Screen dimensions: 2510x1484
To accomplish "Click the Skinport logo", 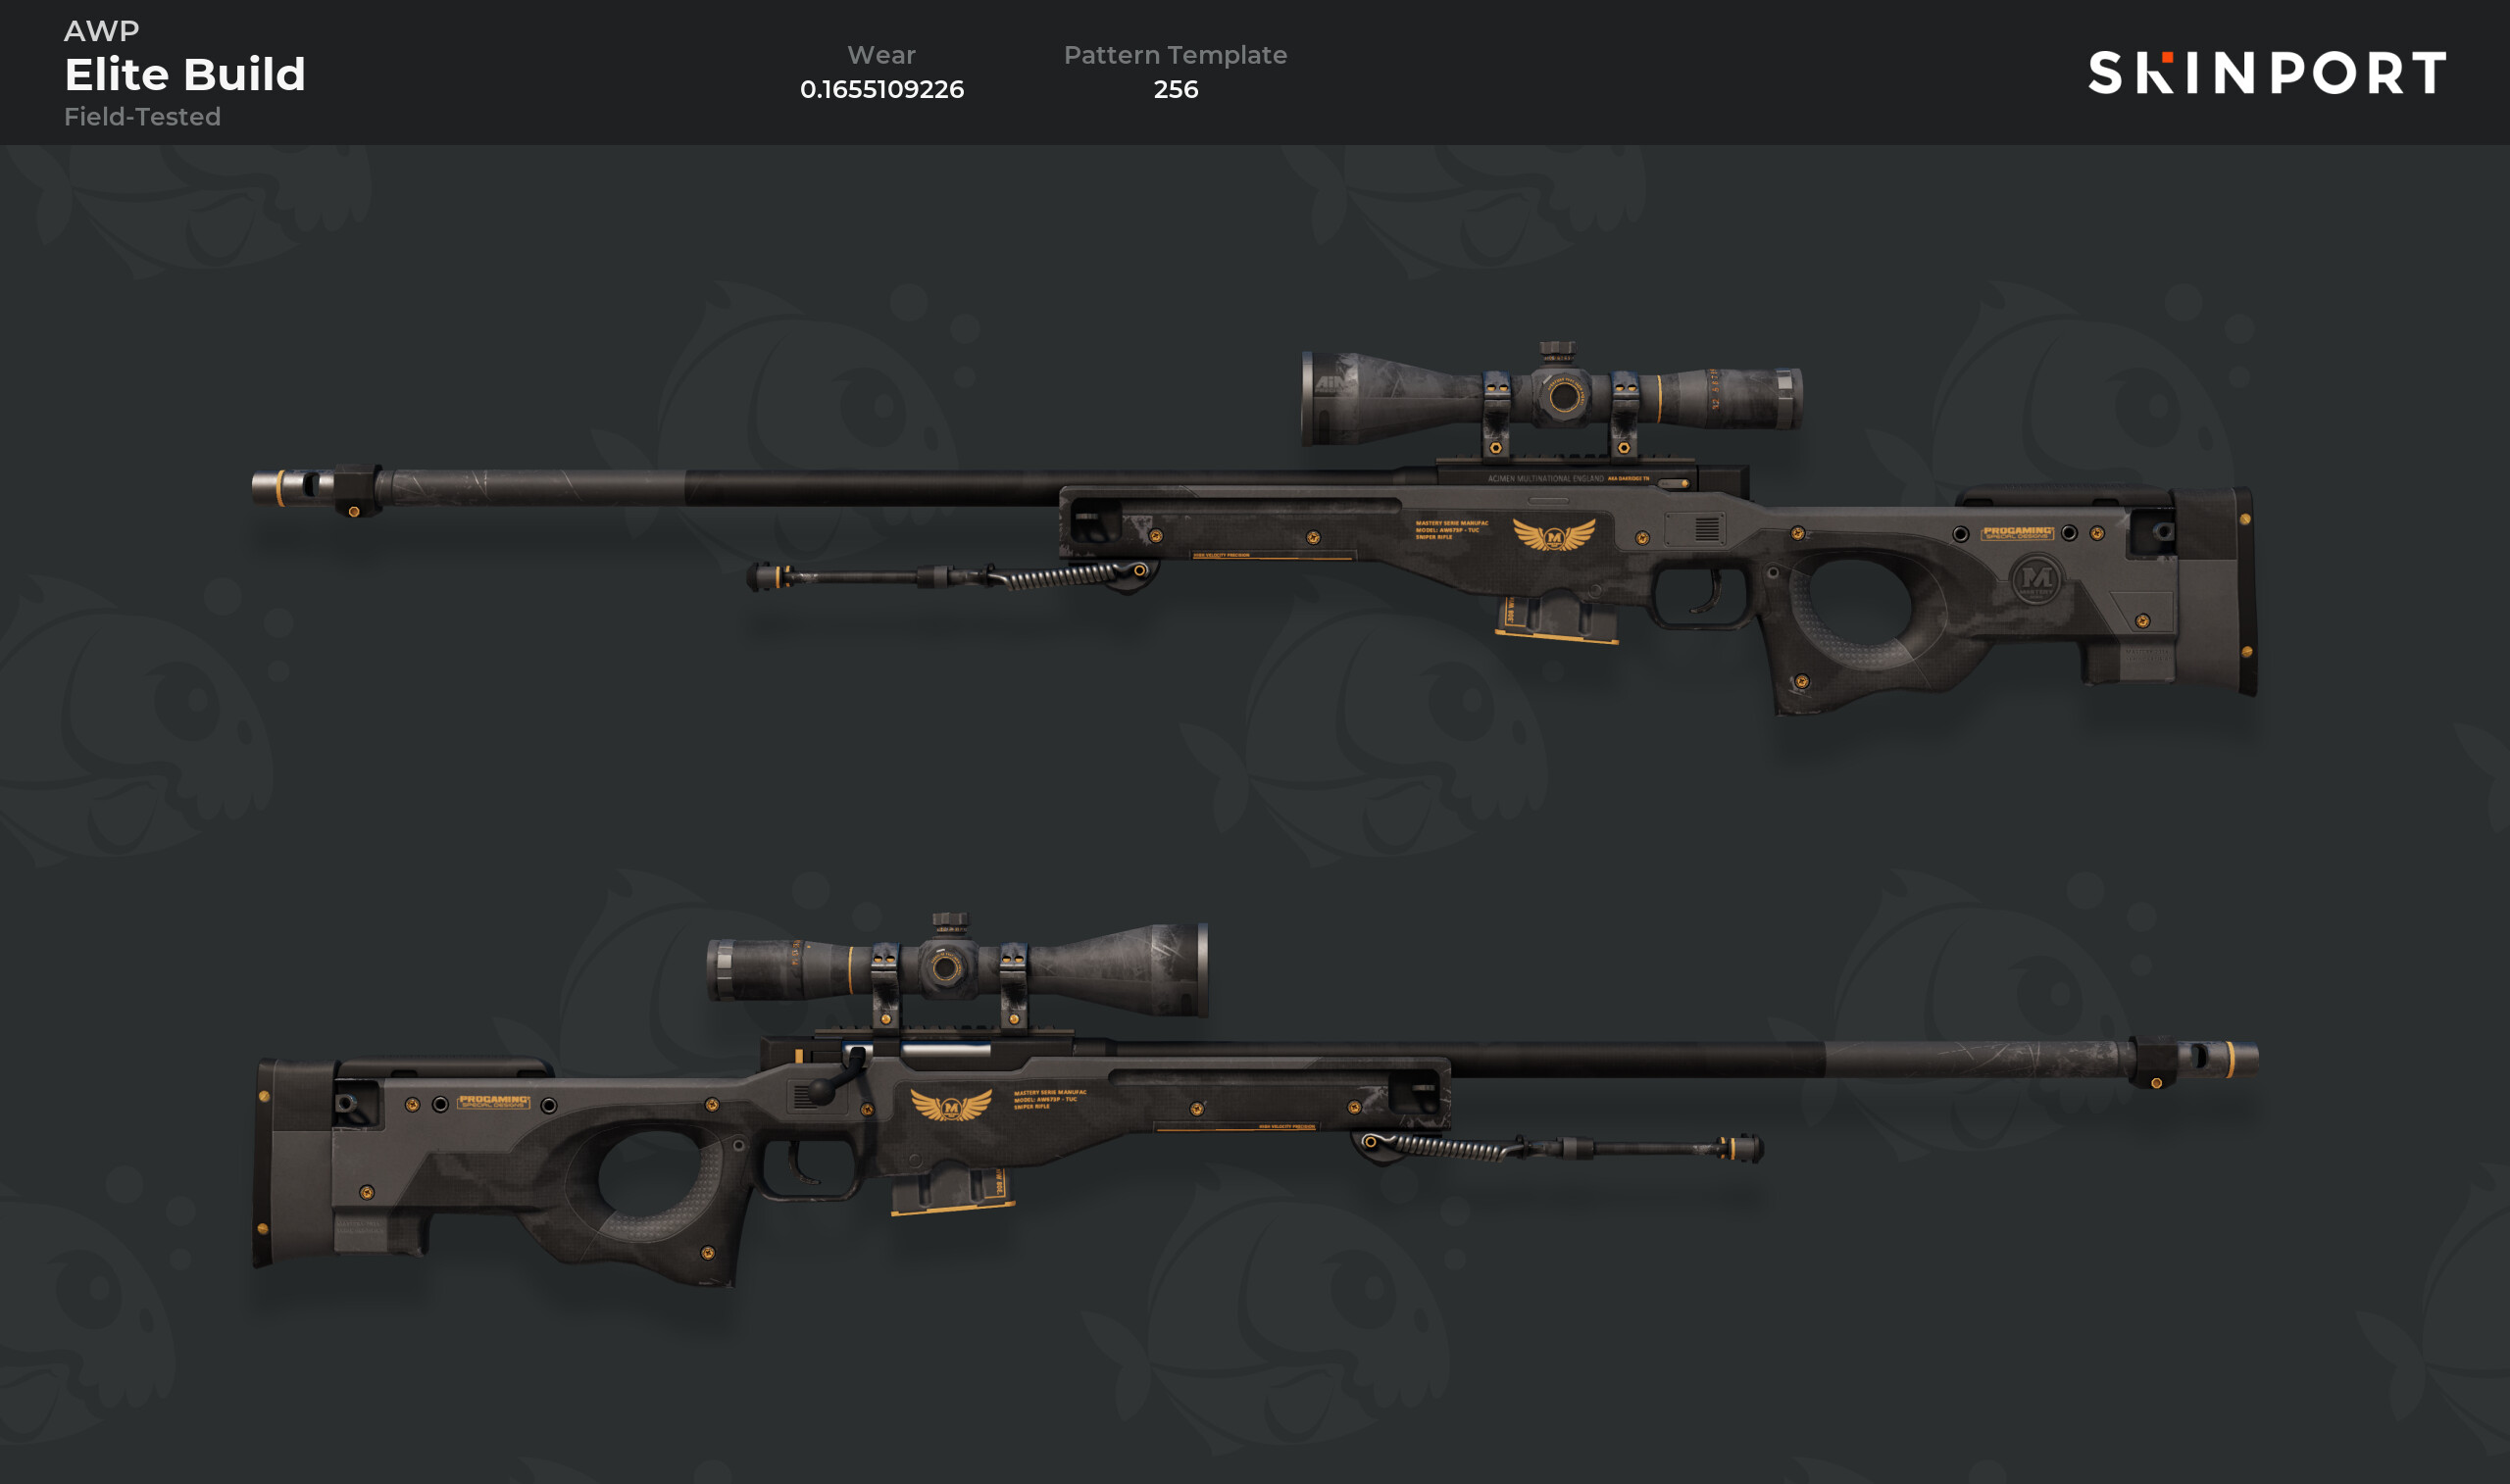I will coord(2267,73).
